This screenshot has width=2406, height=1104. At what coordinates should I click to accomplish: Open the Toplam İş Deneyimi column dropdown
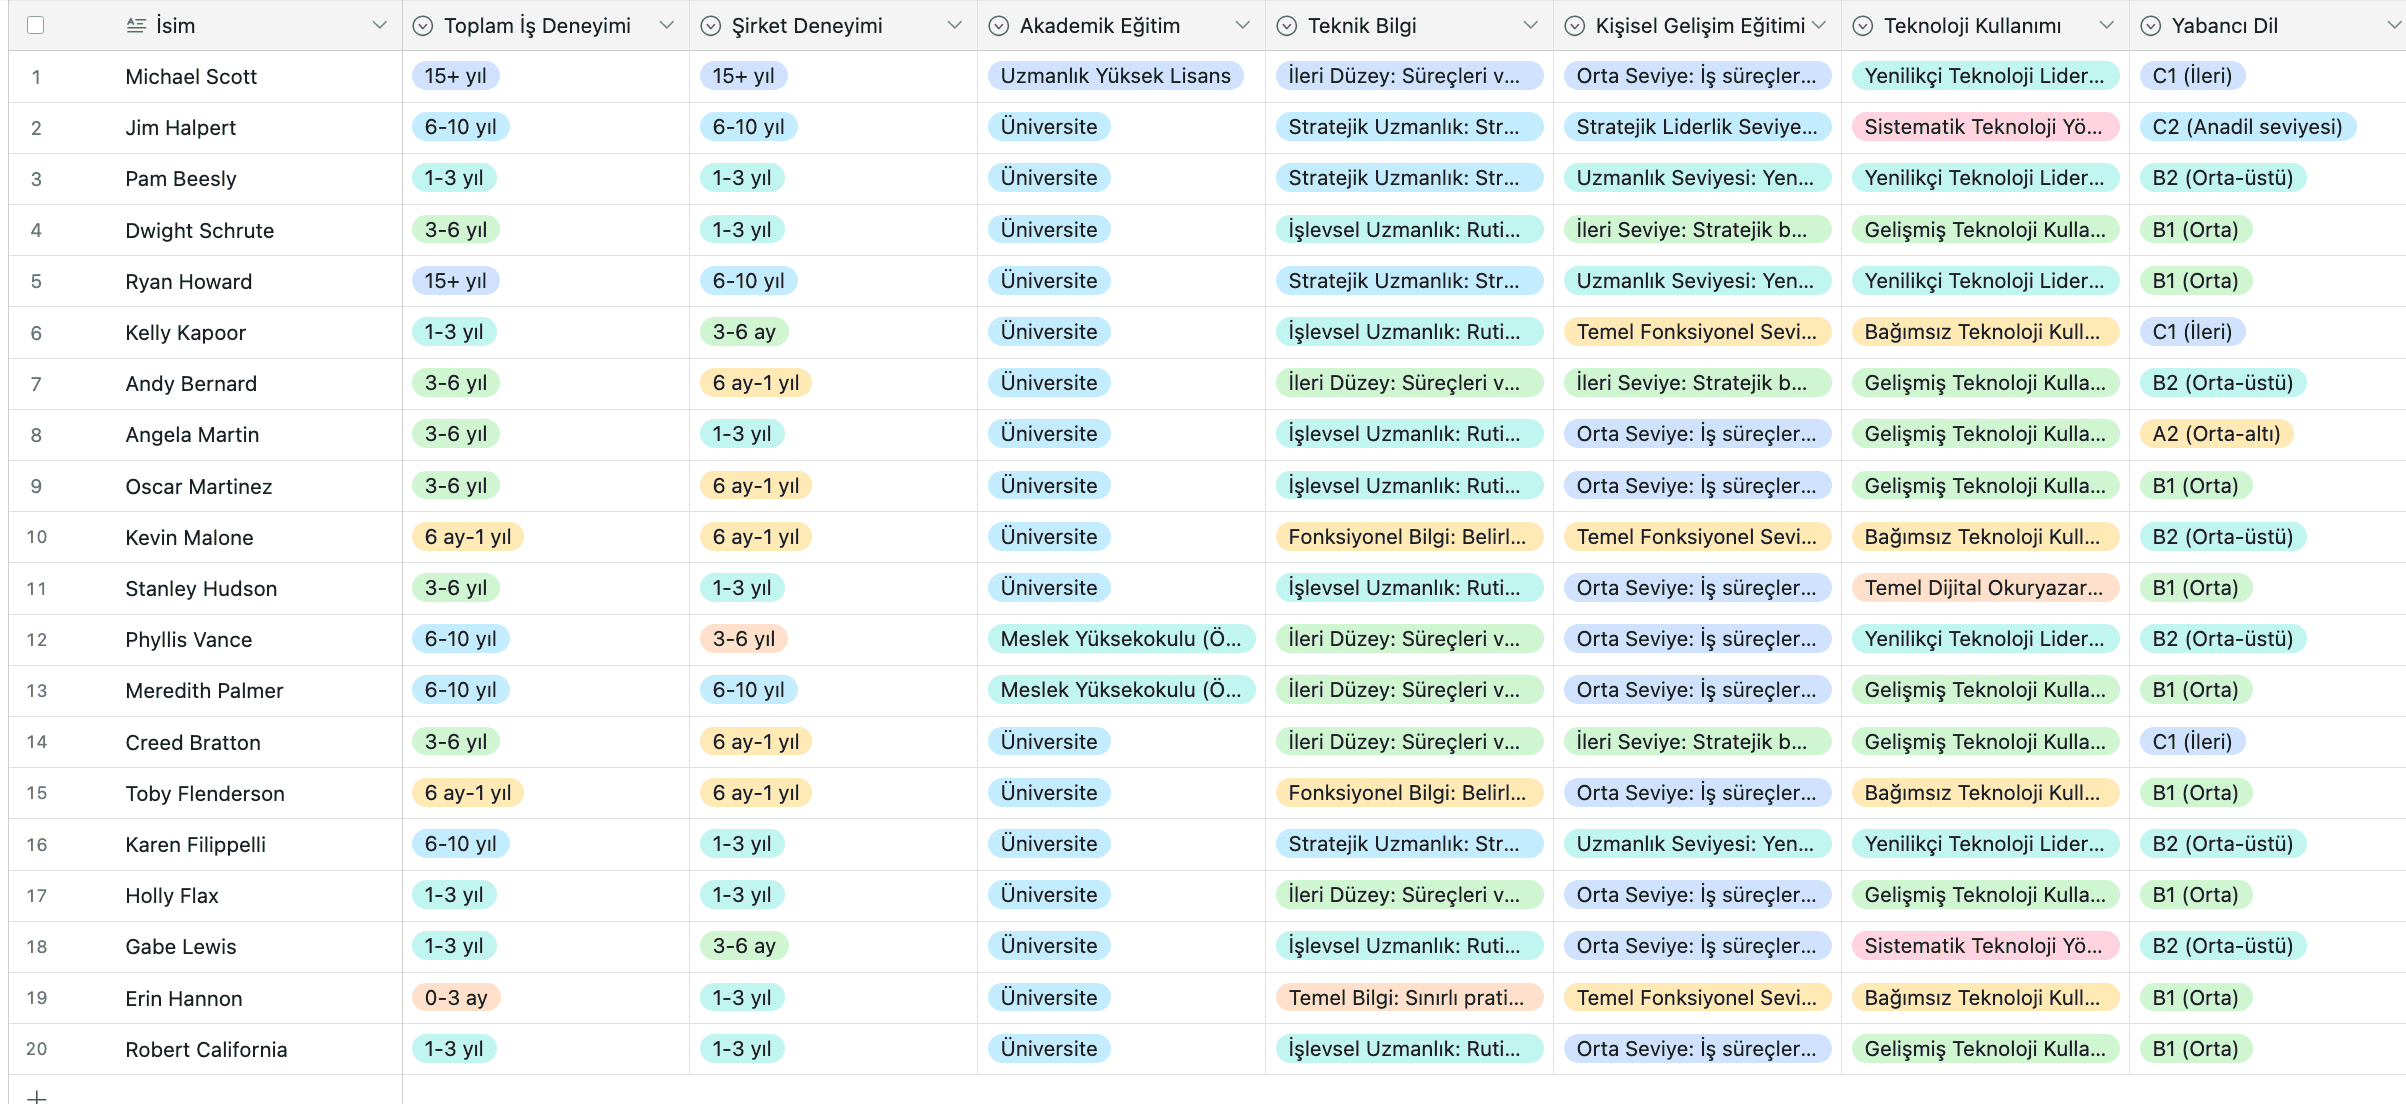pos(667,25)
